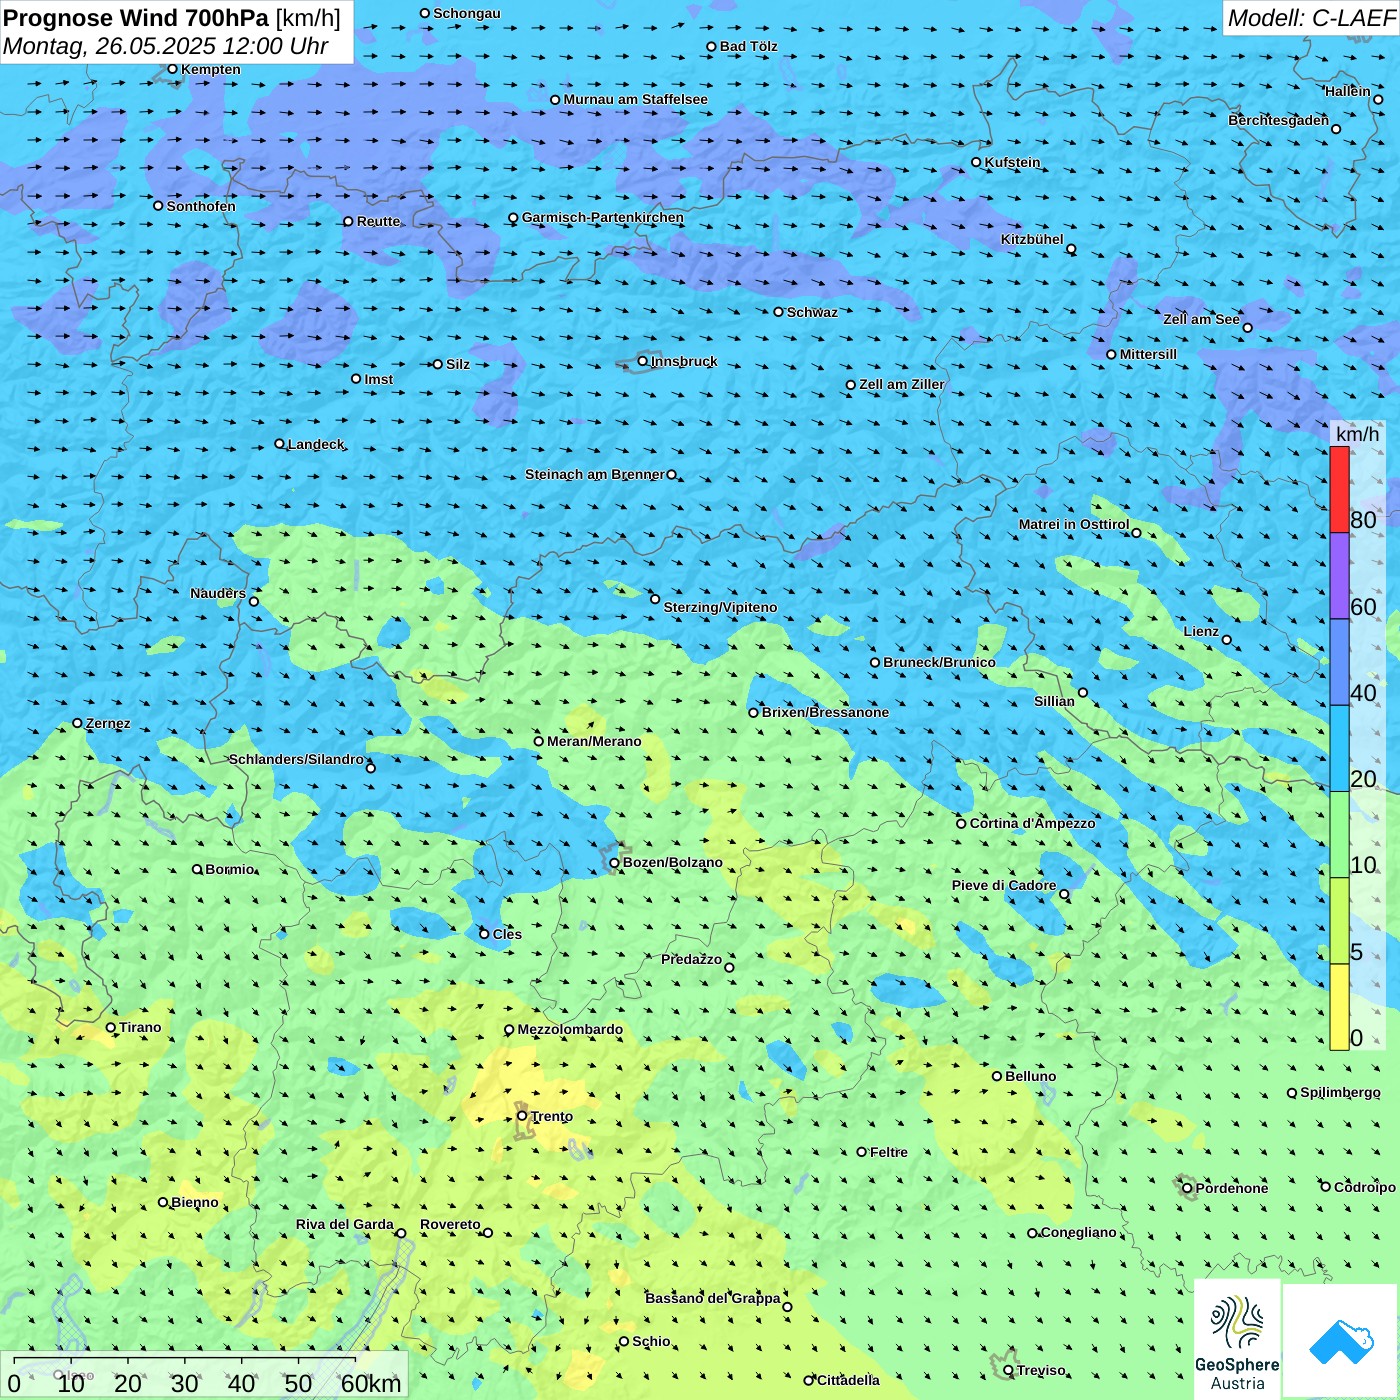Screen dimensions: 1400x1400
Task: Click the Schongau label
Action: coord(466,13)
